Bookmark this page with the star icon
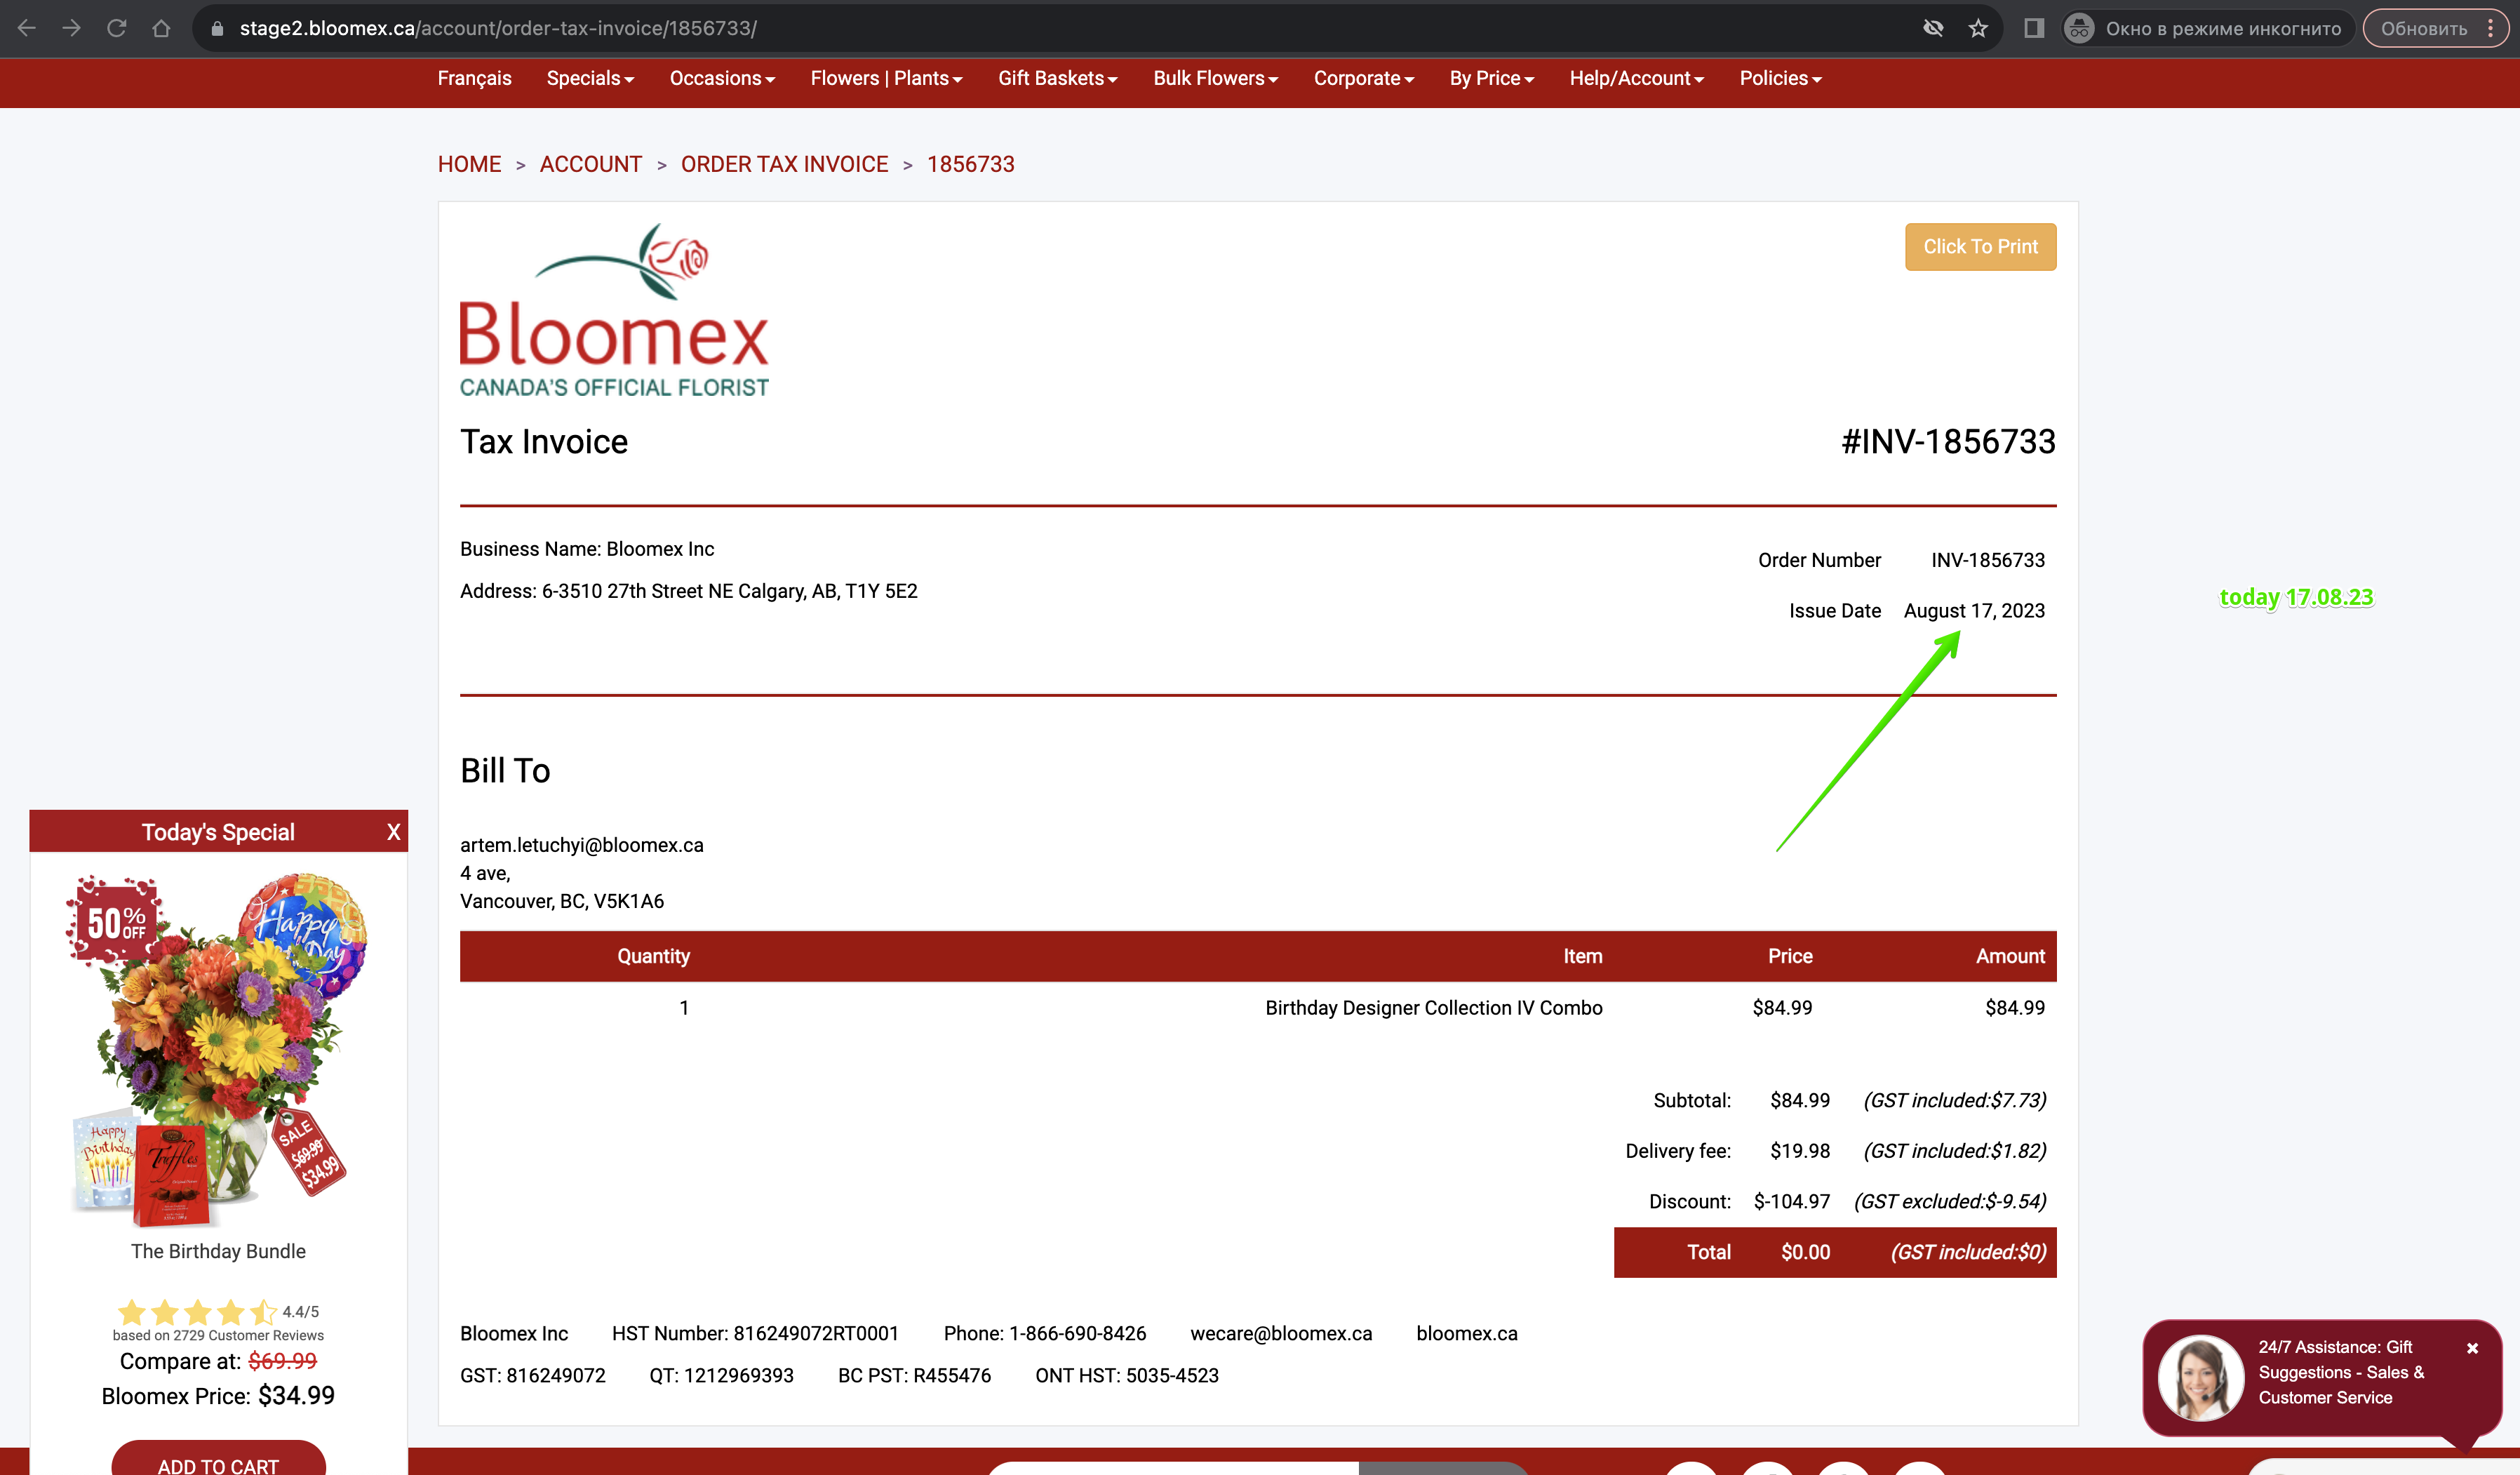This screenshot has height=1475, width=2520. pos(1978,28)
